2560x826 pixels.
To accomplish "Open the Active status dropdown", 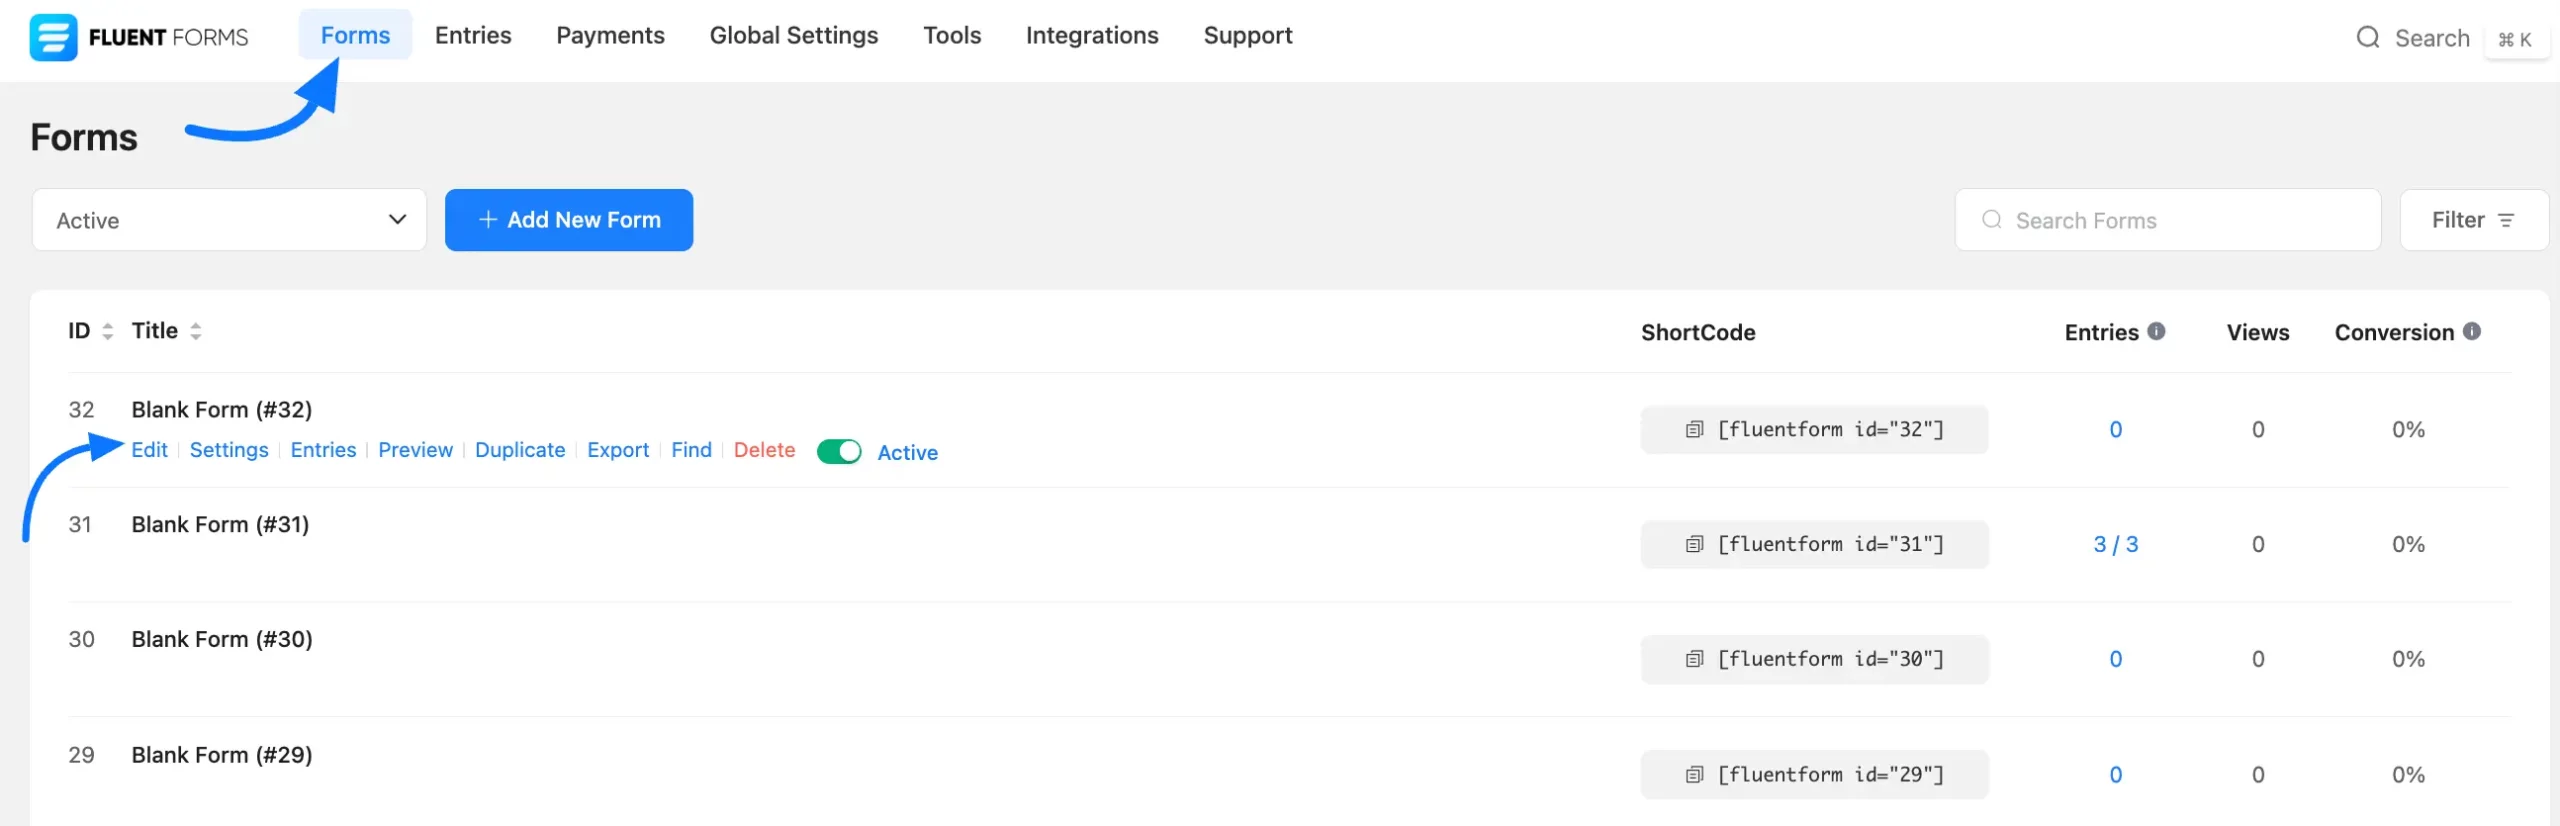I will [229, 220].
